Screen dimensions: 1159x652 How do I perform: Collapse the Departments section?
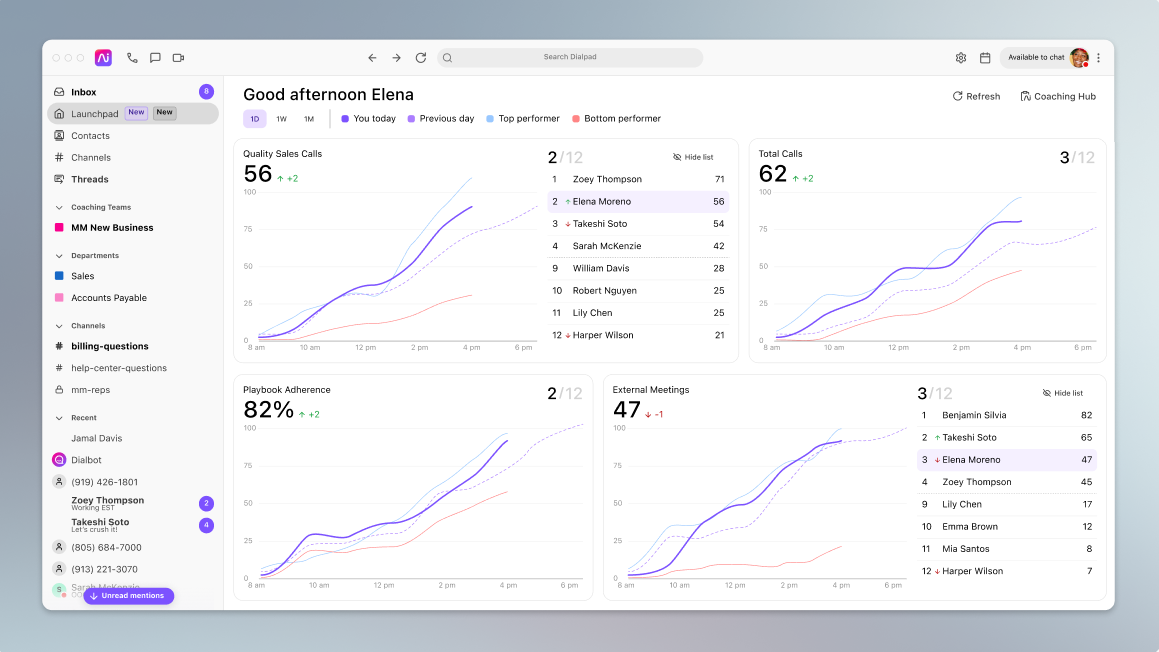click(59, 256)
